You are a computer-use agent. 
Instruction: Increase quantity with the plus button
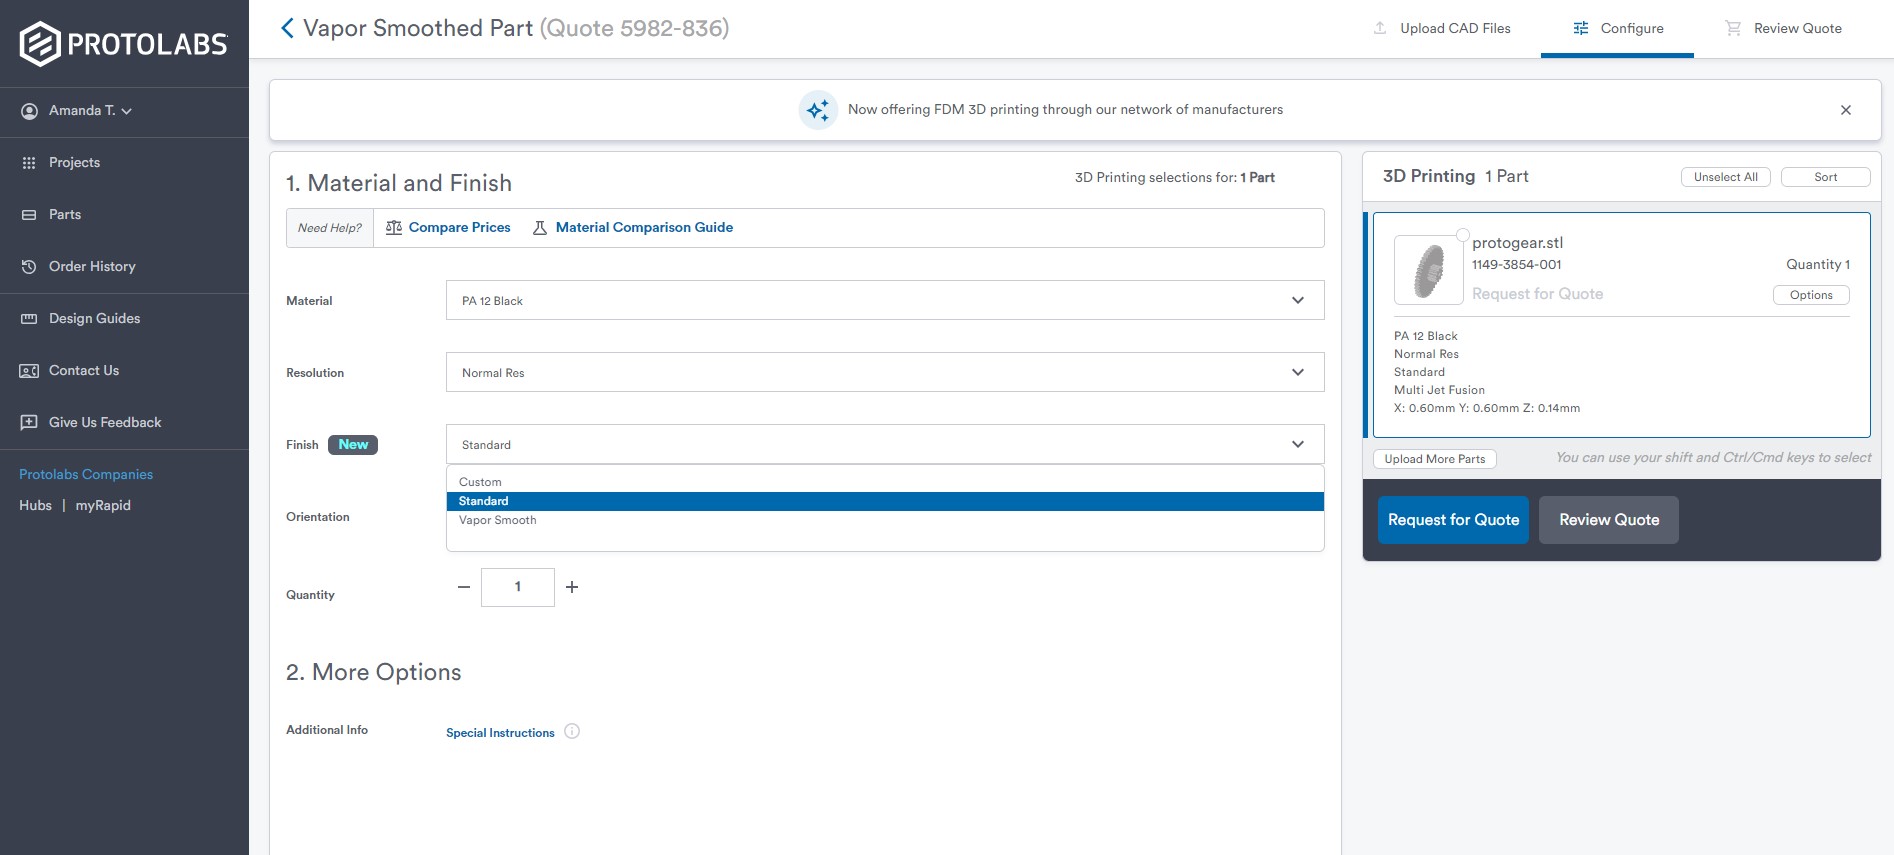coord(572,587)
